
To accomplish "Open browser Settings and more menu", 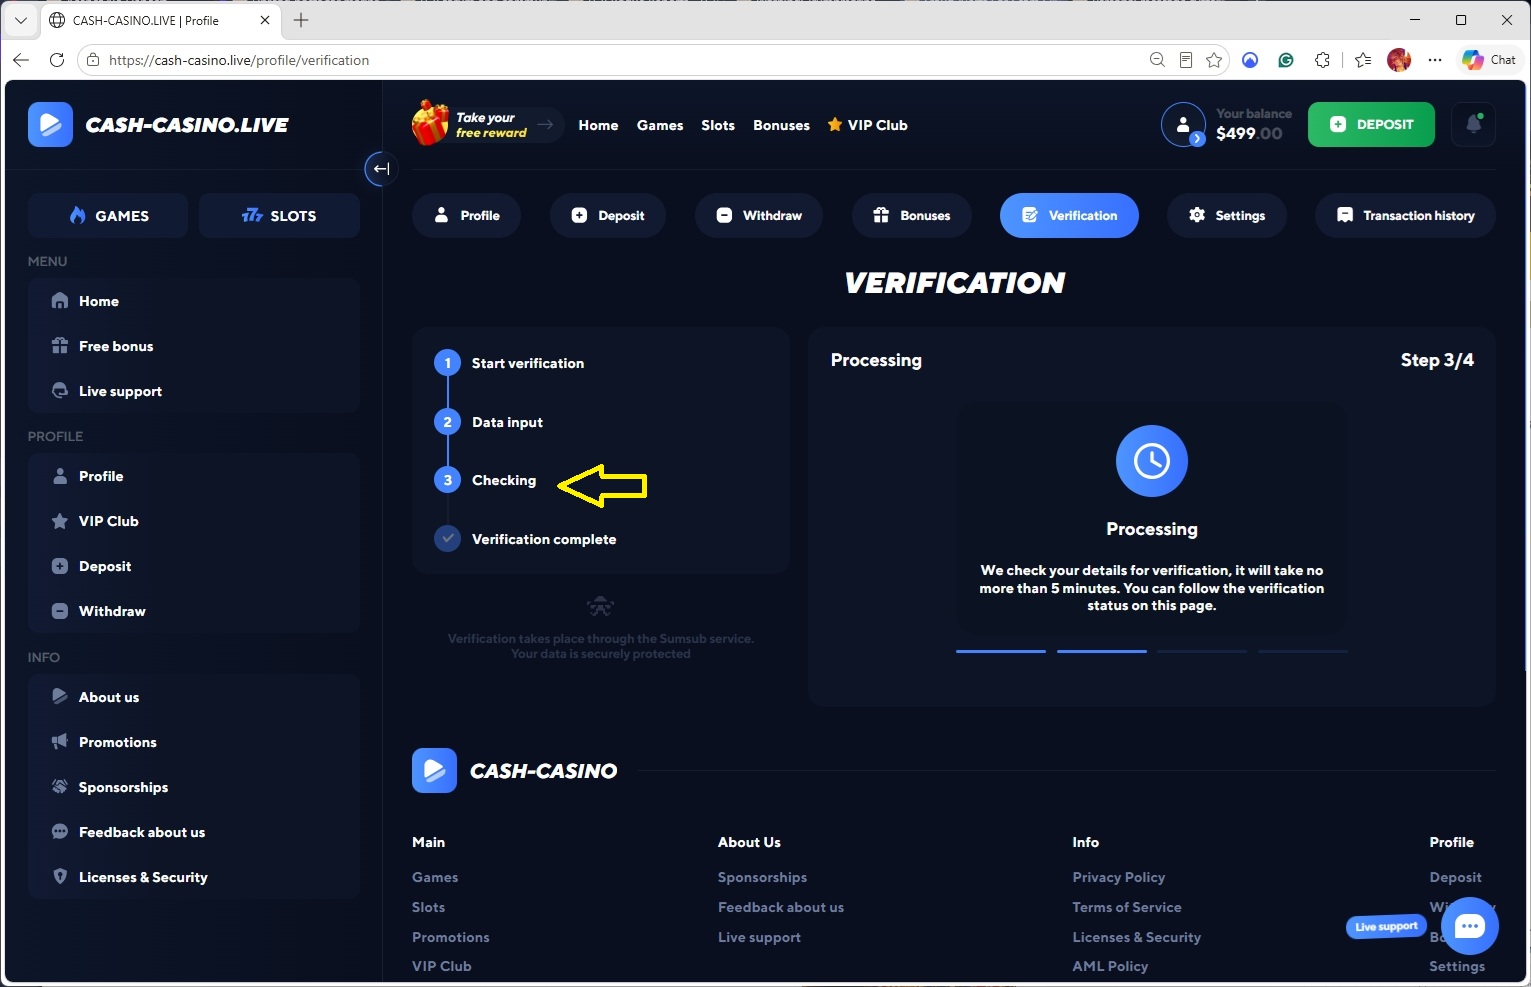I will (x=1435, y=60).
